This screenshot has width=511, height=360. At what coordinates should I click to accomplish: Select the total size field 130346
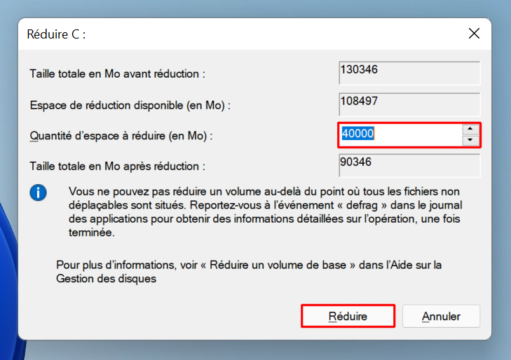409,73
